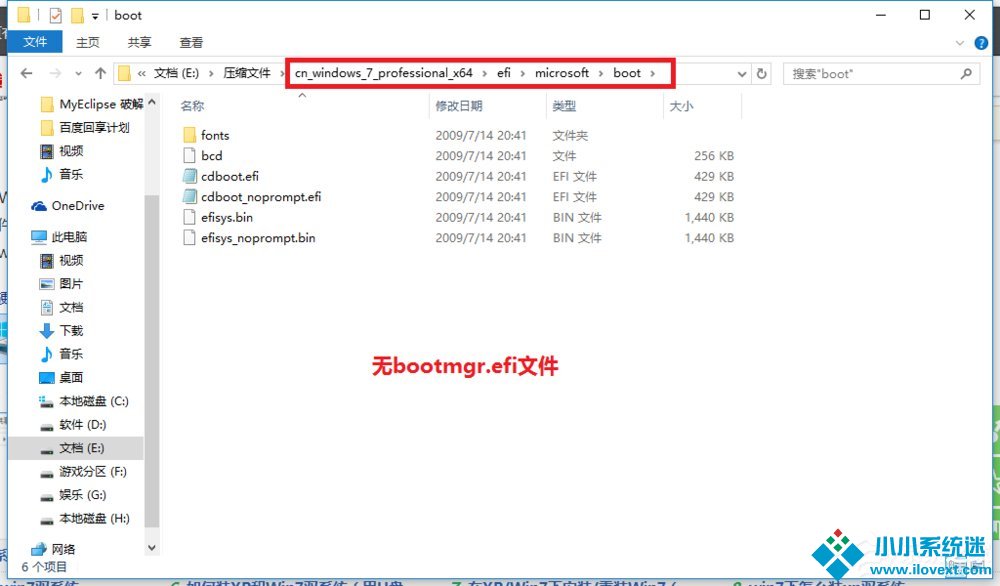Click the search magnifier icon

tap(966, 73)
